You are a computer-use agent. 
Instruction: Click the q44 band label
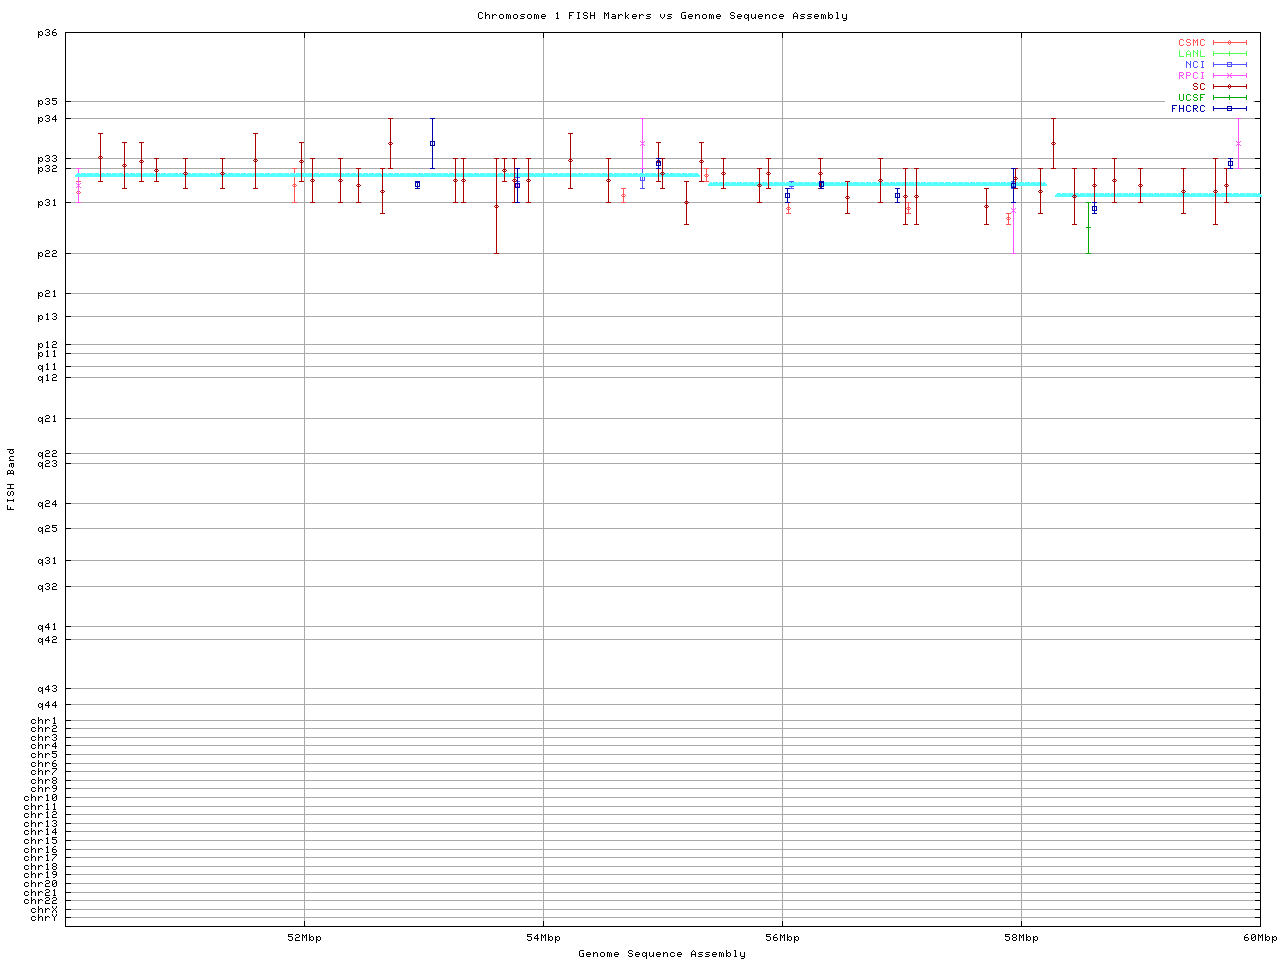tap(47, 705)
